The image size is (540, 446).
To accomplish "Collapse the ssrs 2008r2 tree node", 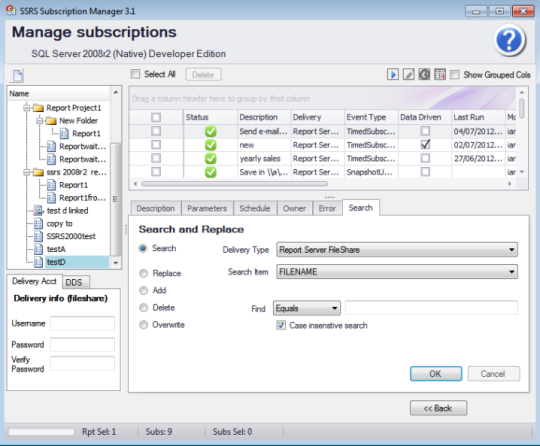I will click(x=27, y=172).
